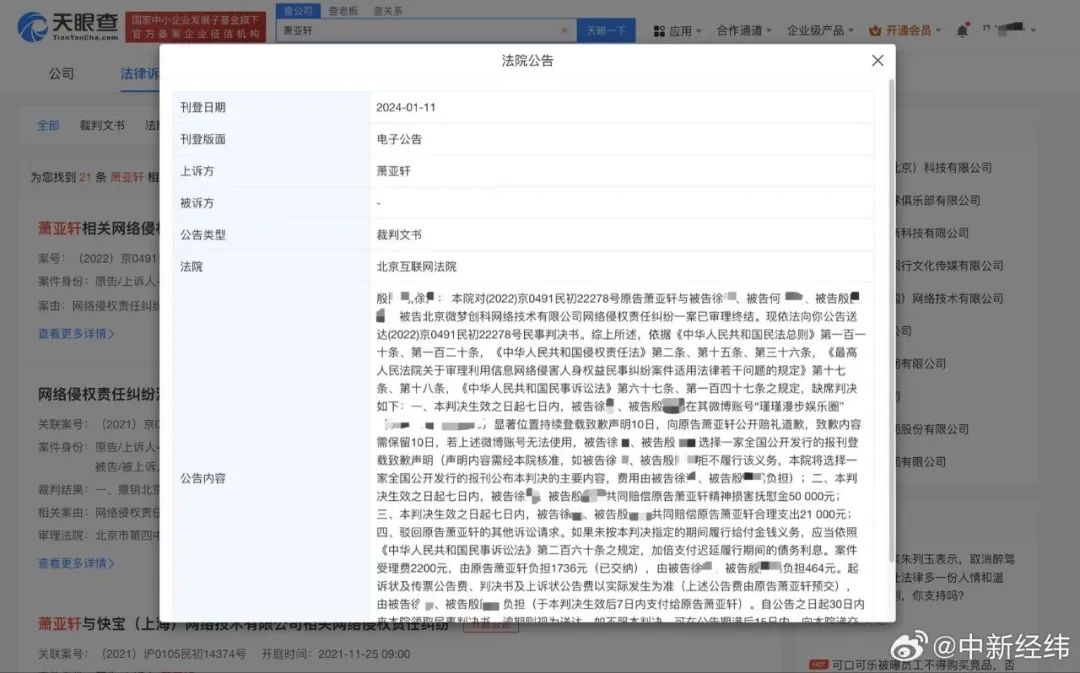The height and width of the screenshot is (673, 1080).
Task: Click the 国家中小企业发展子基金 banner badge
Action: (196, 28)
